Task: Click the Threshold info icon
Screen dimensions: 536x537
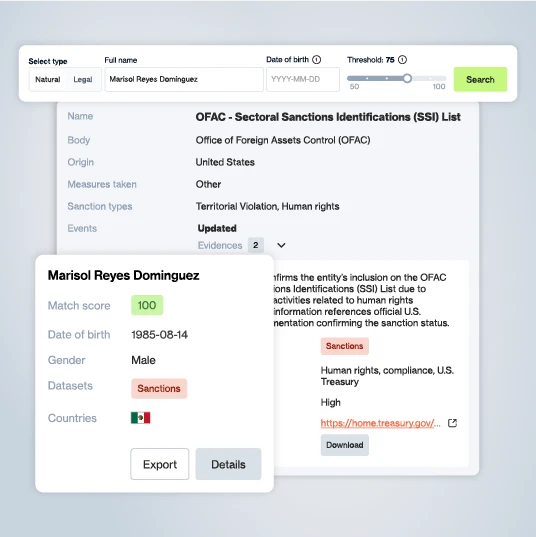Action: pyautogui.click(x=402, y=60)
